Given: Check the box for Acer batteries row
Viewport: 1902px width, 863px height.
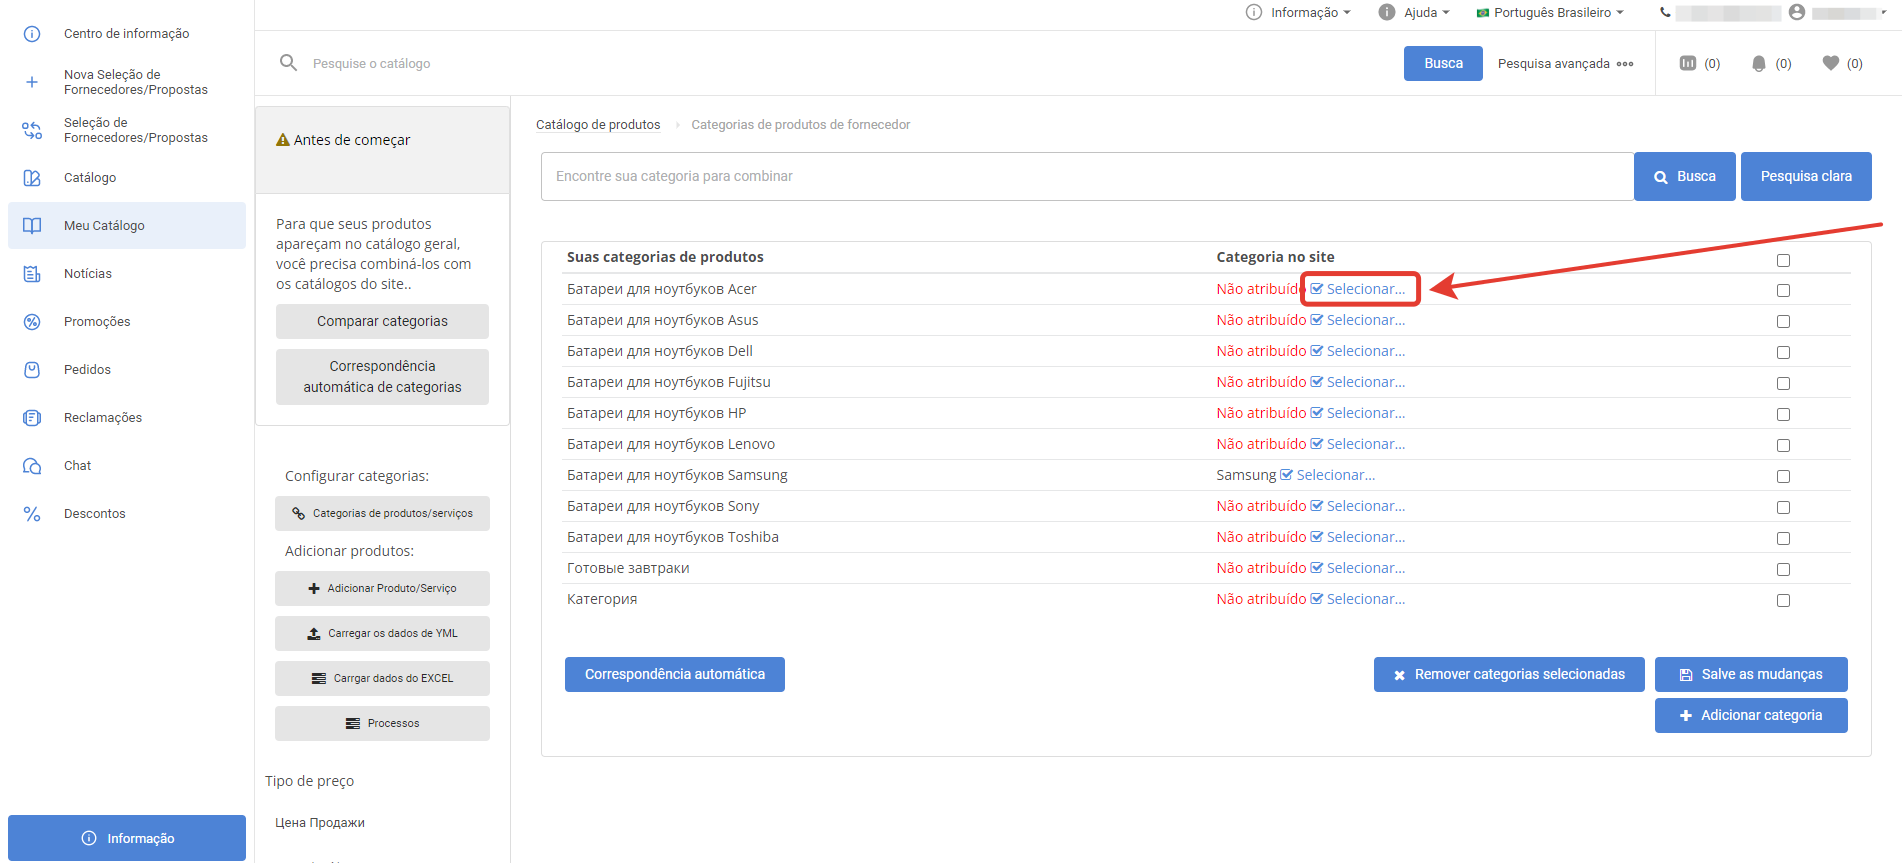Looking at the screenshot, I should (x=1783, y=290).
